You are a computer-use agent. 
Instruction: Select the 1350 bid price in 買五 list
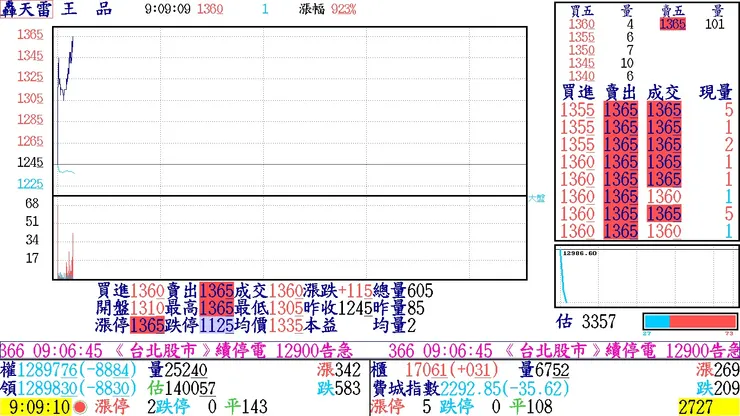pyautogui.click(x=581, y=50)
